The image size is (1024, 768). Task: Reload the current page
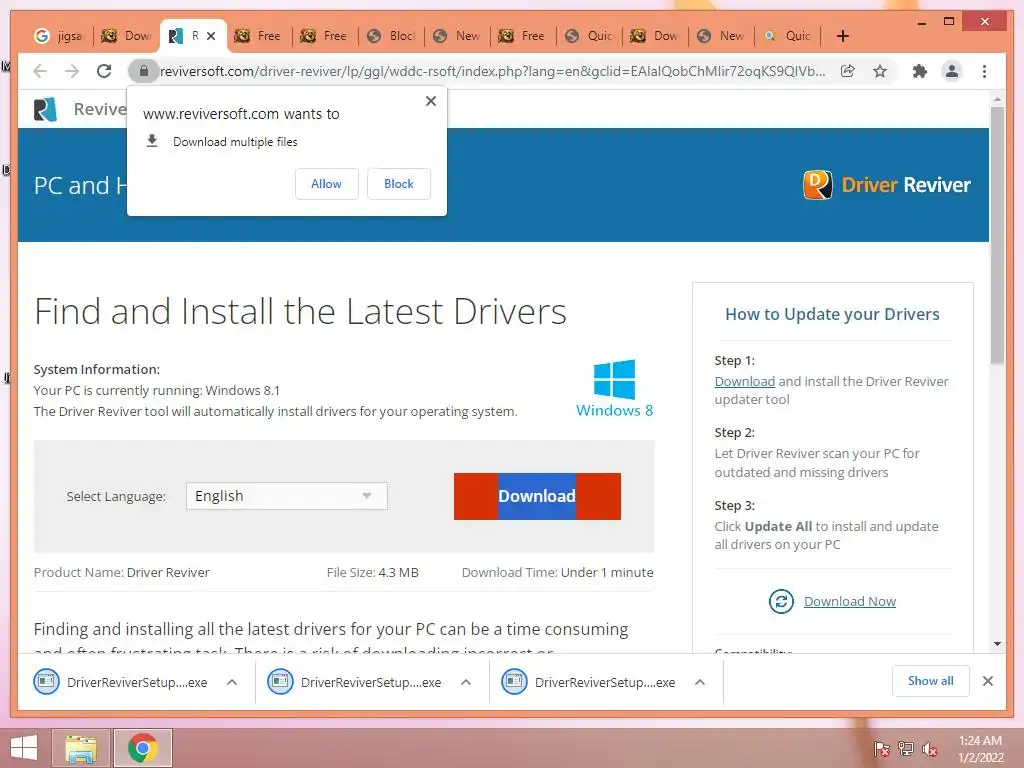[104, 71]
